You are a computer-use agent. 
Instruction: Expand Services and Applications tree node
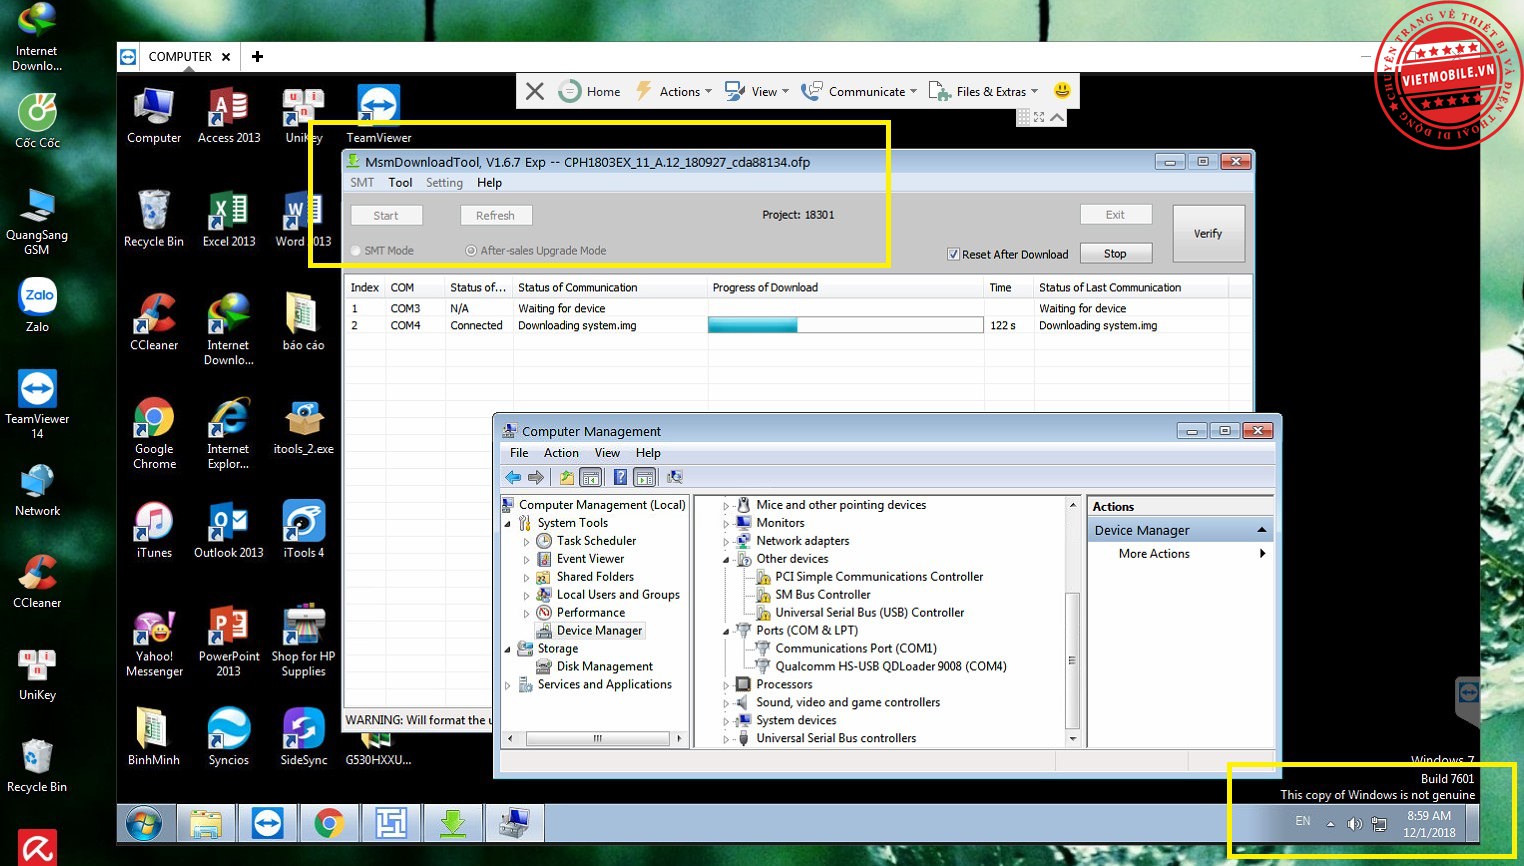coord(508,685)
